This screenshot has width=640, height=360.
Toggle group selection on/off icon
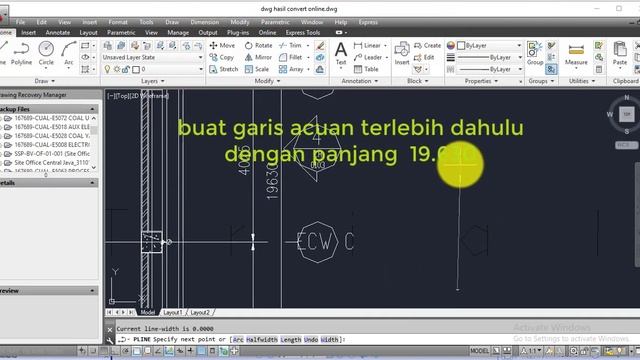click(x=551, y=69)
